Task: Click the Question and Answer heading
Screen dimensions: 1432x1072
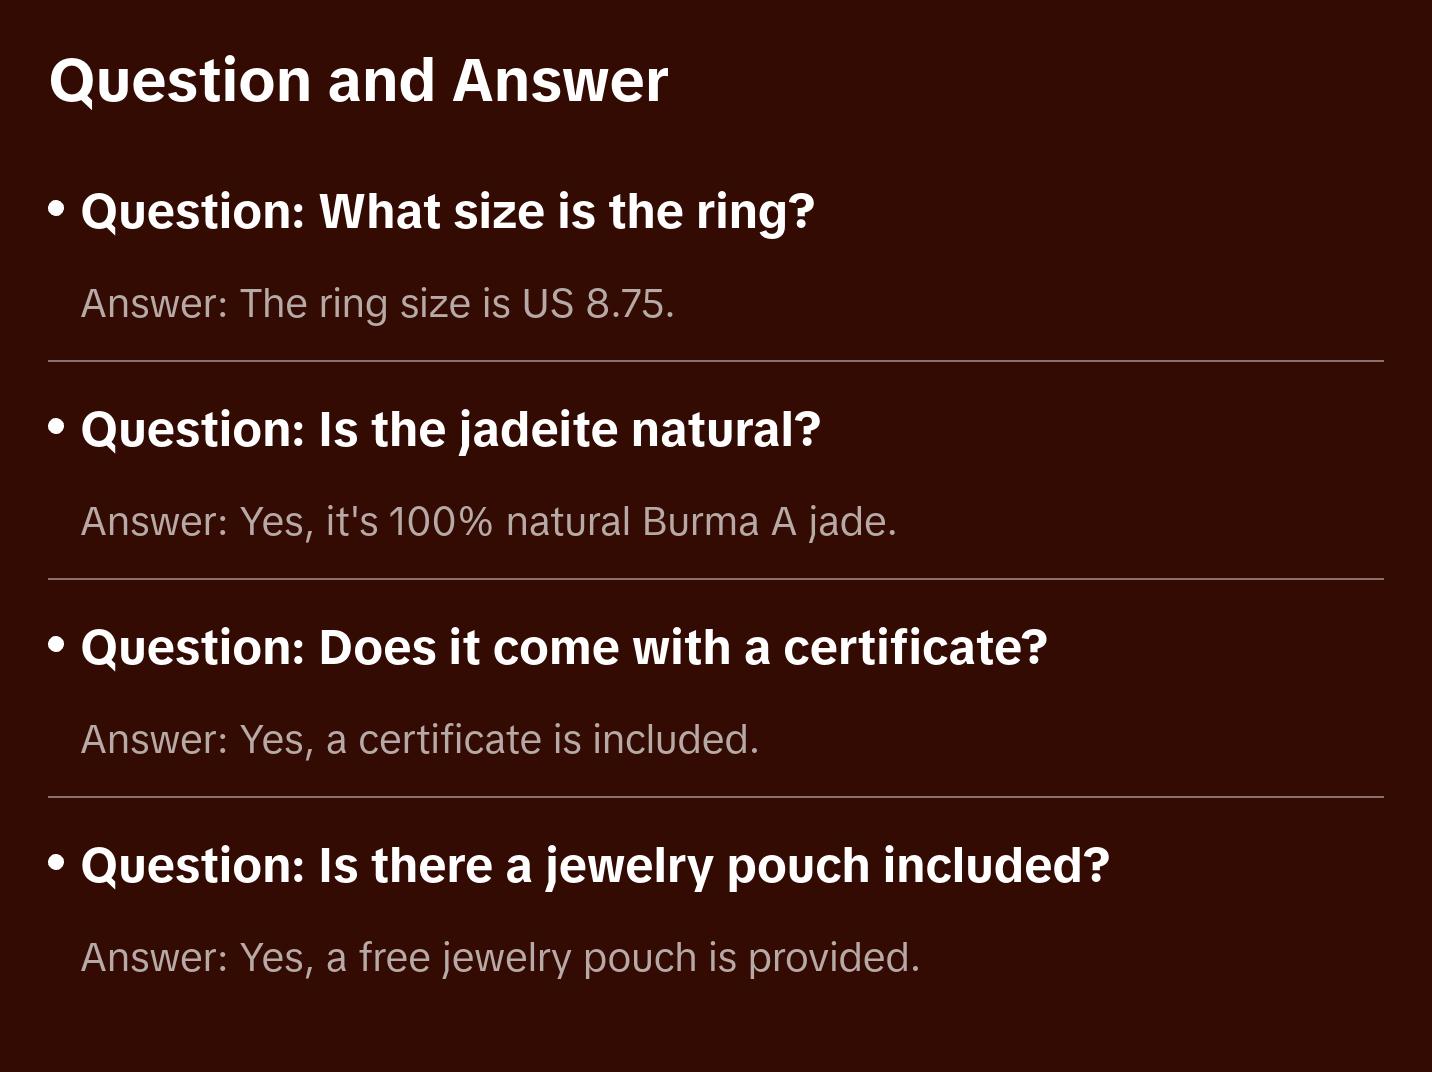Action: coord(358,80)
